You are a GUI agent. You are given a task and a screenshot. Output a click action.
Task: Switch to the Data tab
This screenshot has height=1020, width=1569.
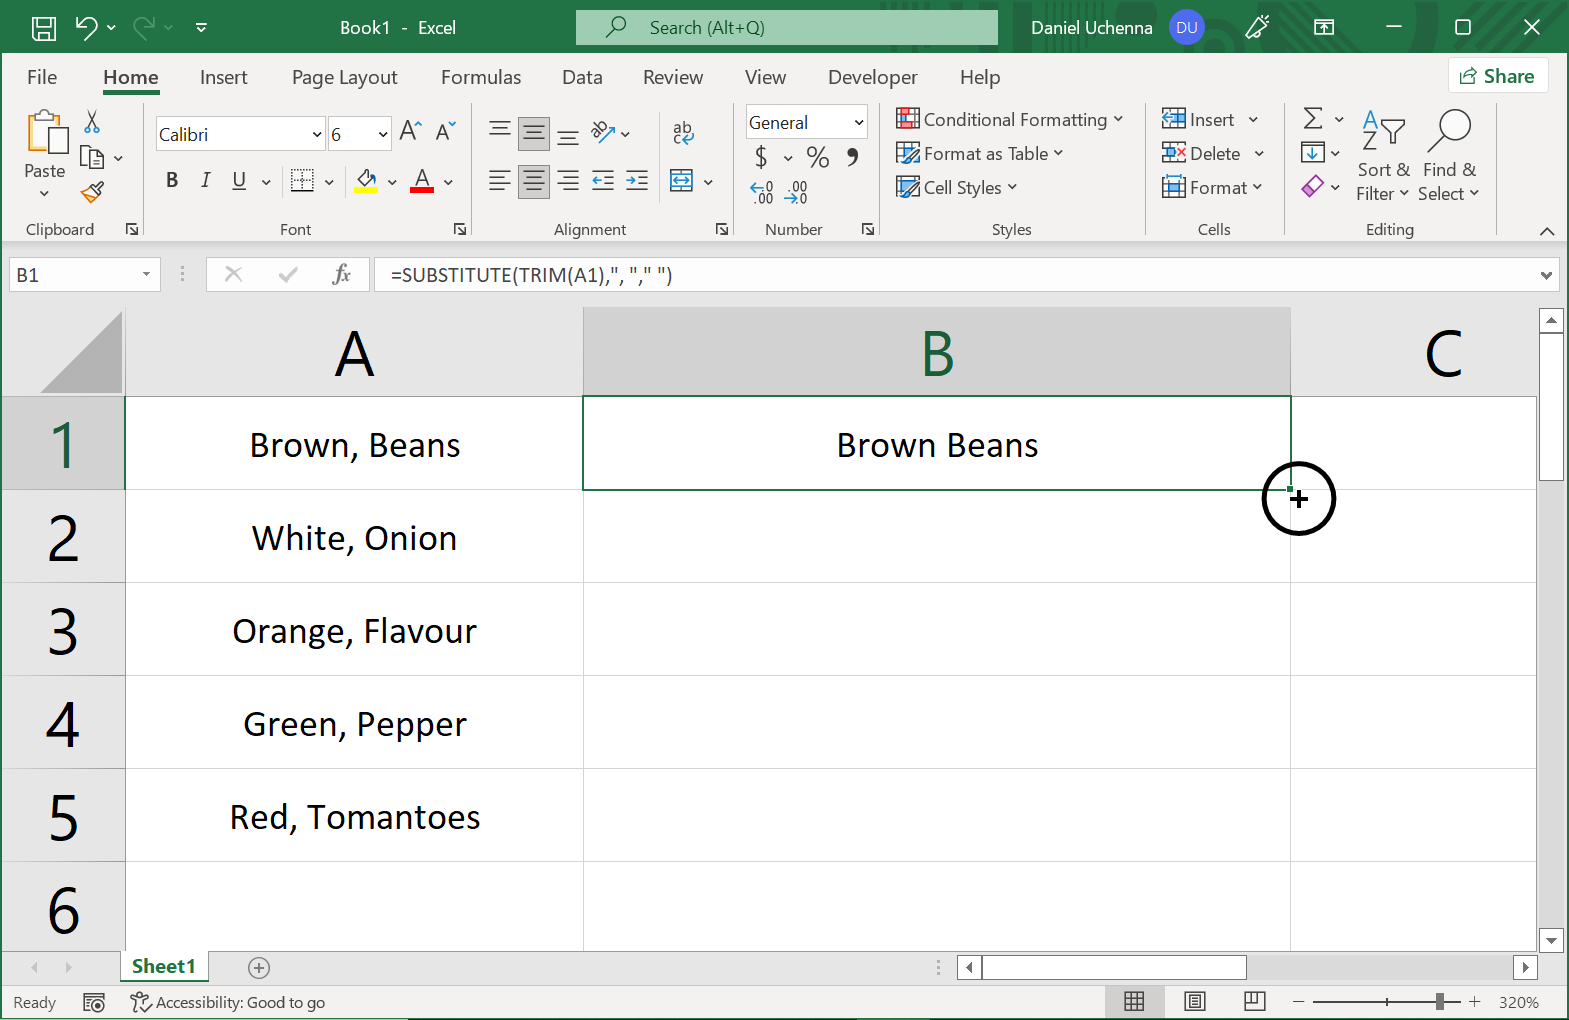point(582,77)
